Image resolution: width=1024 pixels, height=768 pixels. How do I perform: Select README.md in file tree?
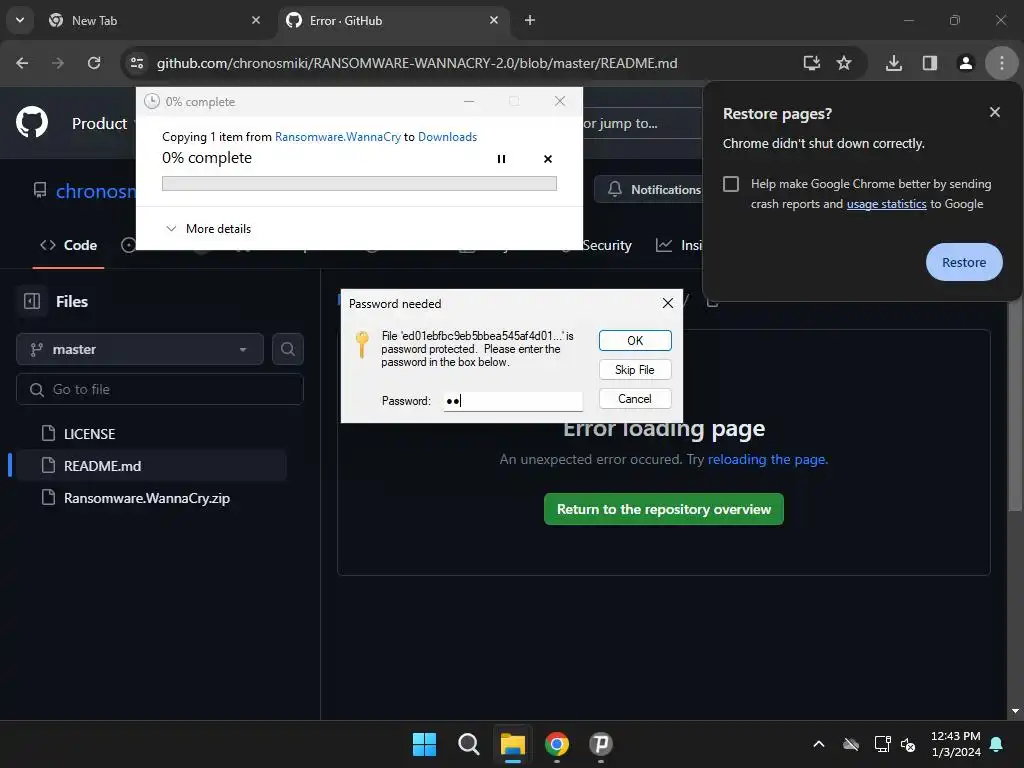click(152, 466)
